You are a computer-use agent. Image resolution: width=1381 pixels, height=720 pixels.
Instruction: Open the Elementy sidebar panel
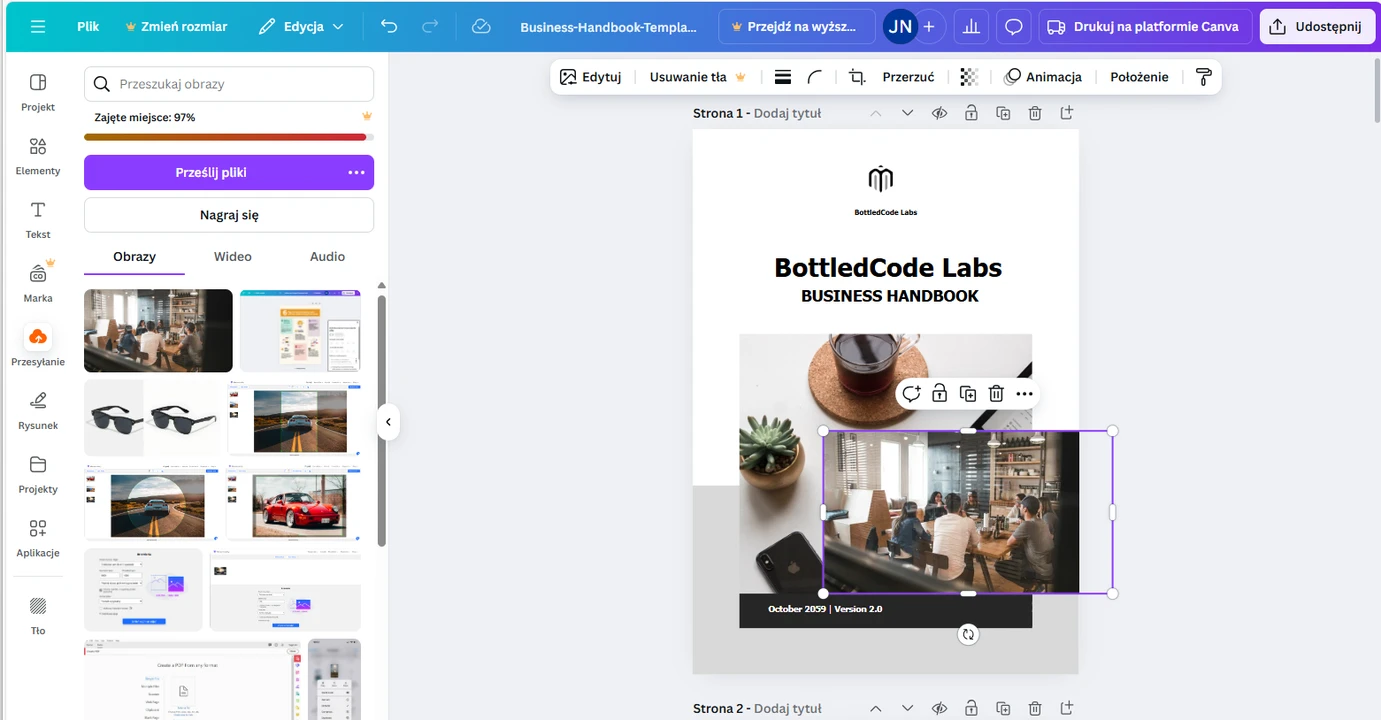[38, 155]
